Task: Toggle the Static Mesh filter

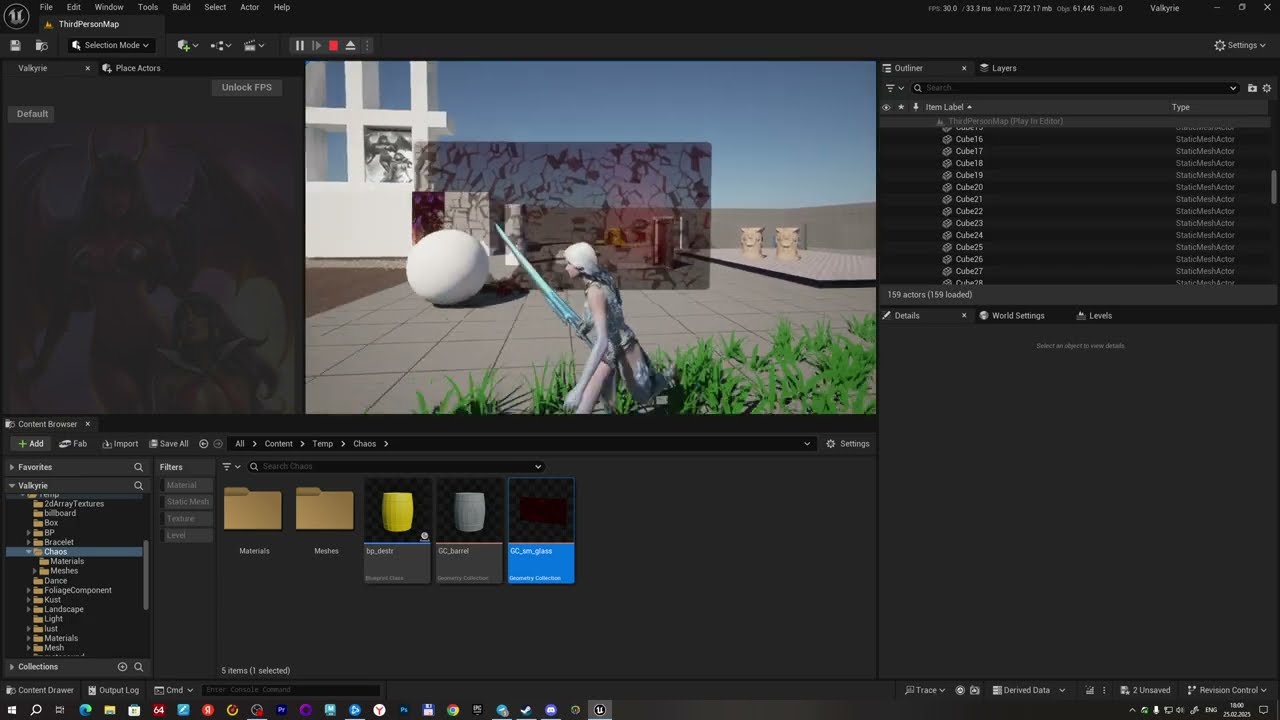Action: tap(186, 502)
